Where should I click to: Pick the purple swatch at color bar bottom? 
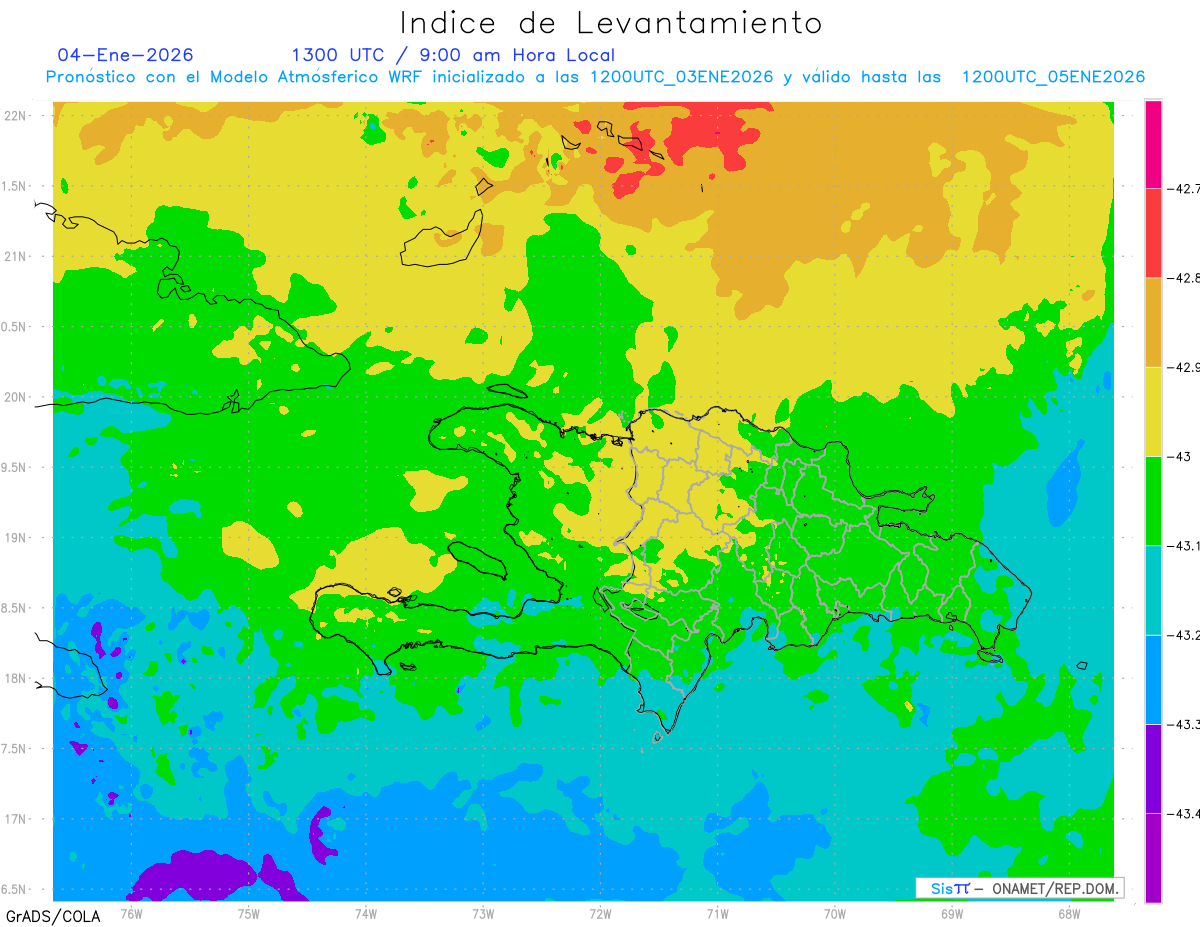(1153, 858)
